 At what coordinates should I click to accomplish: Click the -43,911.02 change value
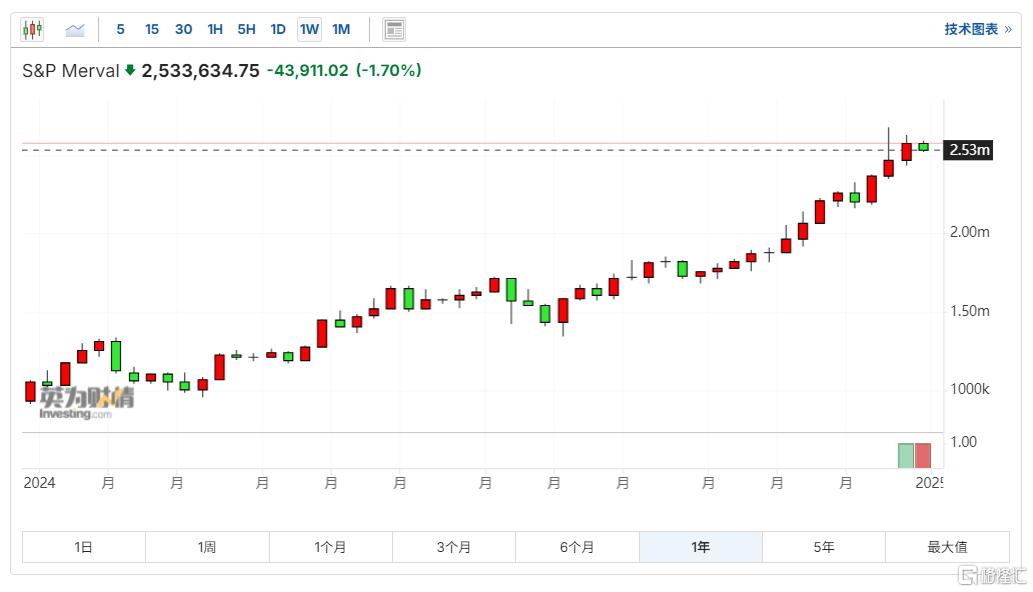click(x=308, y=70)
